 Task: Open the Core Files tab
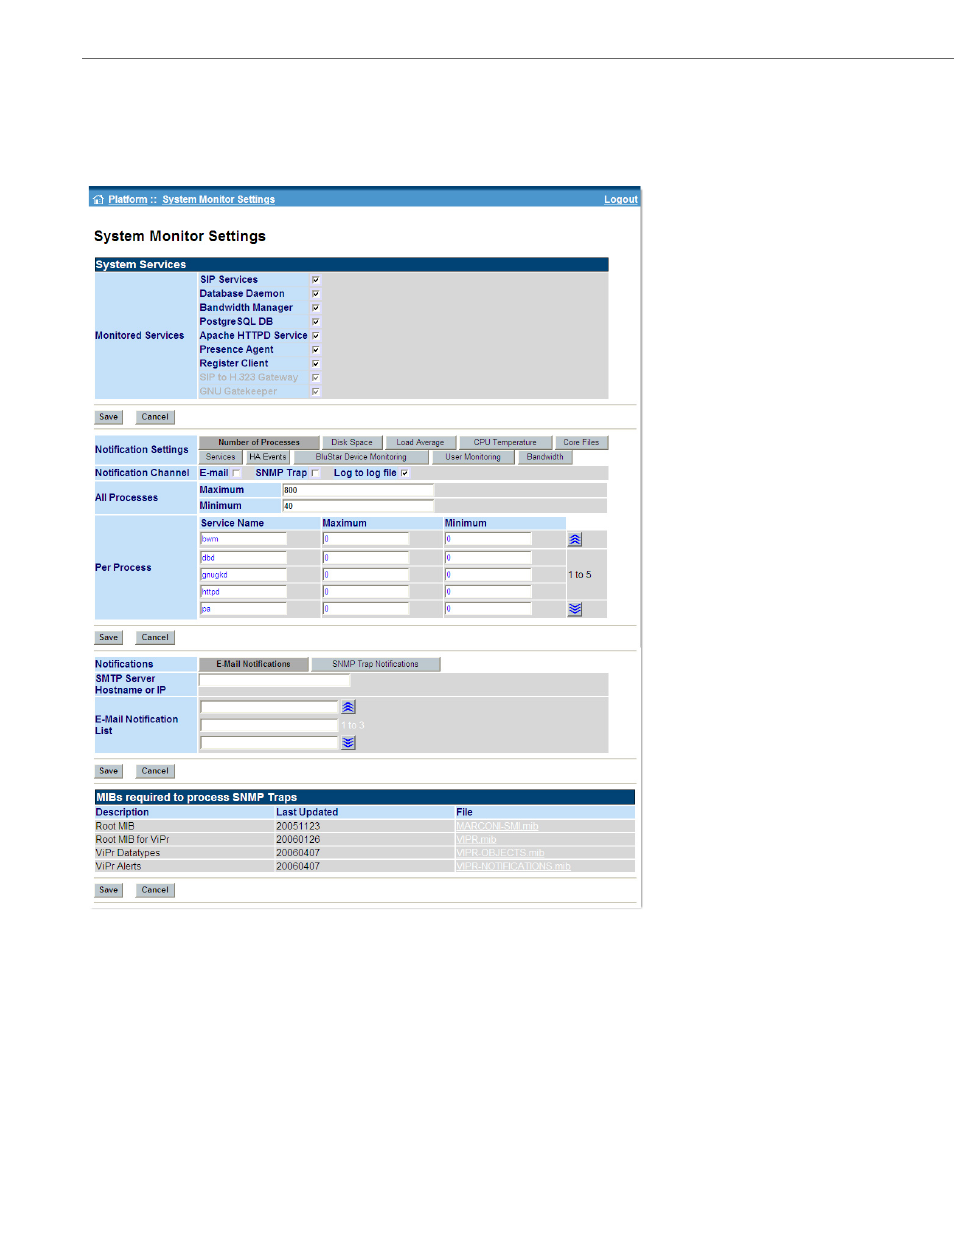[581, 442]
